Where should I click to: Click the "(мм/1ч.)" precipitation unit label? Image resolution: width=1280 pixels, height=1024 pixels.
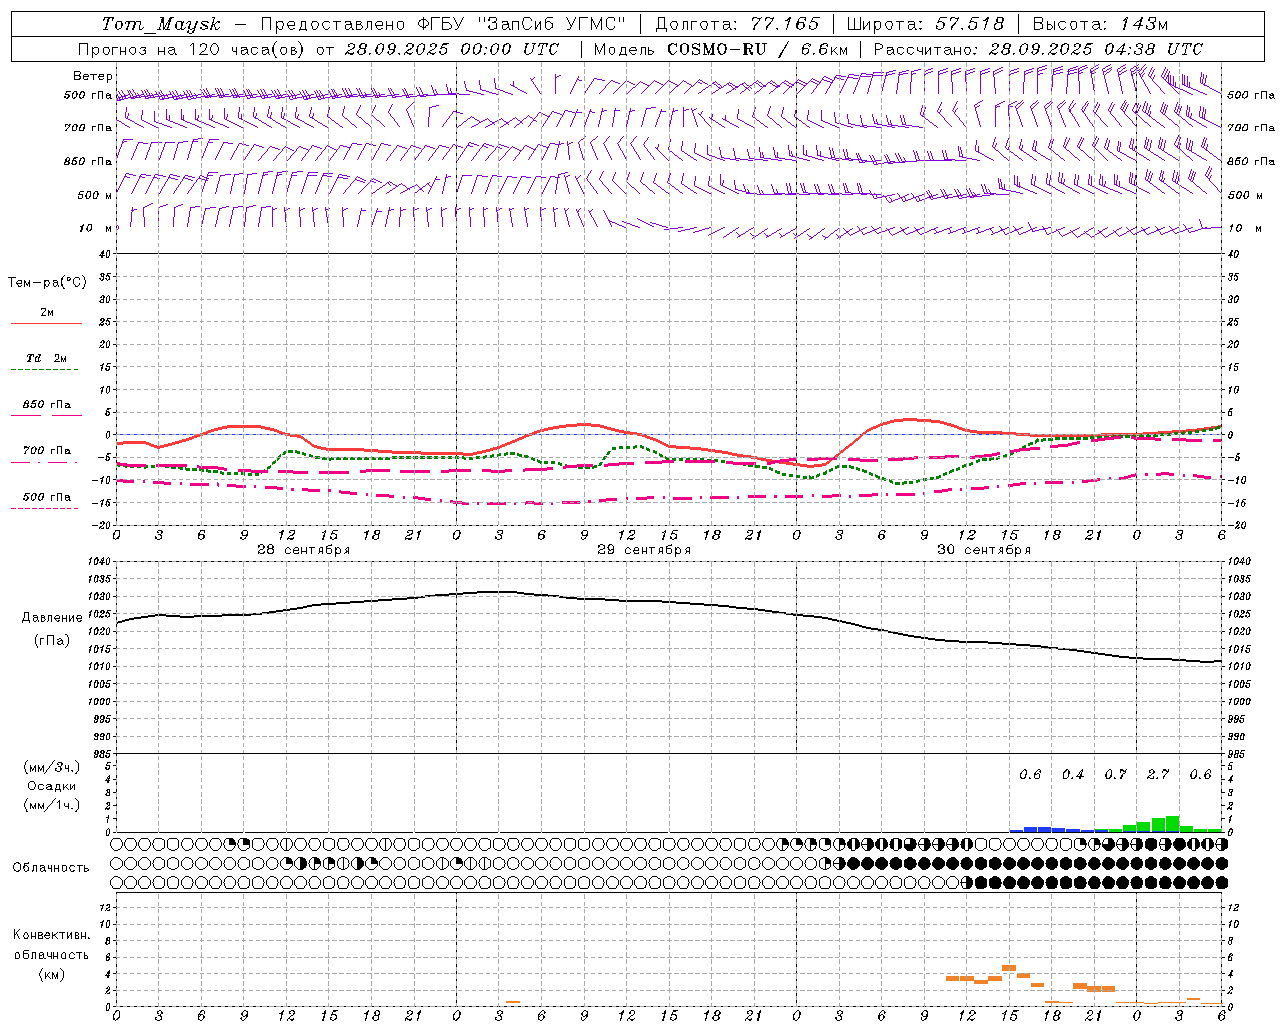click(52, 805)
